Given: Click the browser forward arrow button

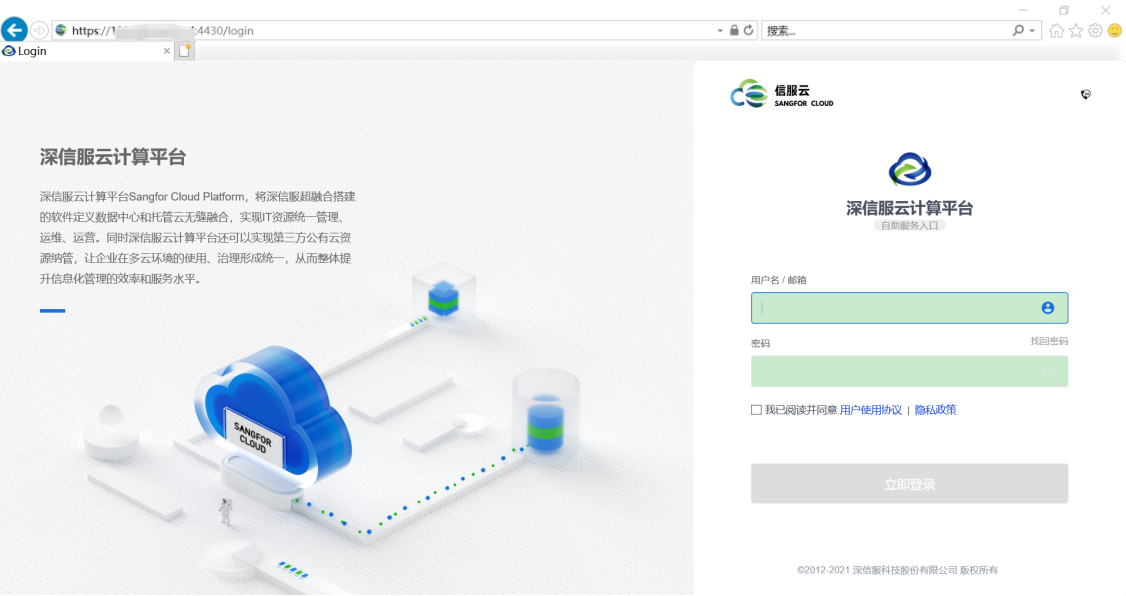Looking at the screenshot, I should point(39,30).
